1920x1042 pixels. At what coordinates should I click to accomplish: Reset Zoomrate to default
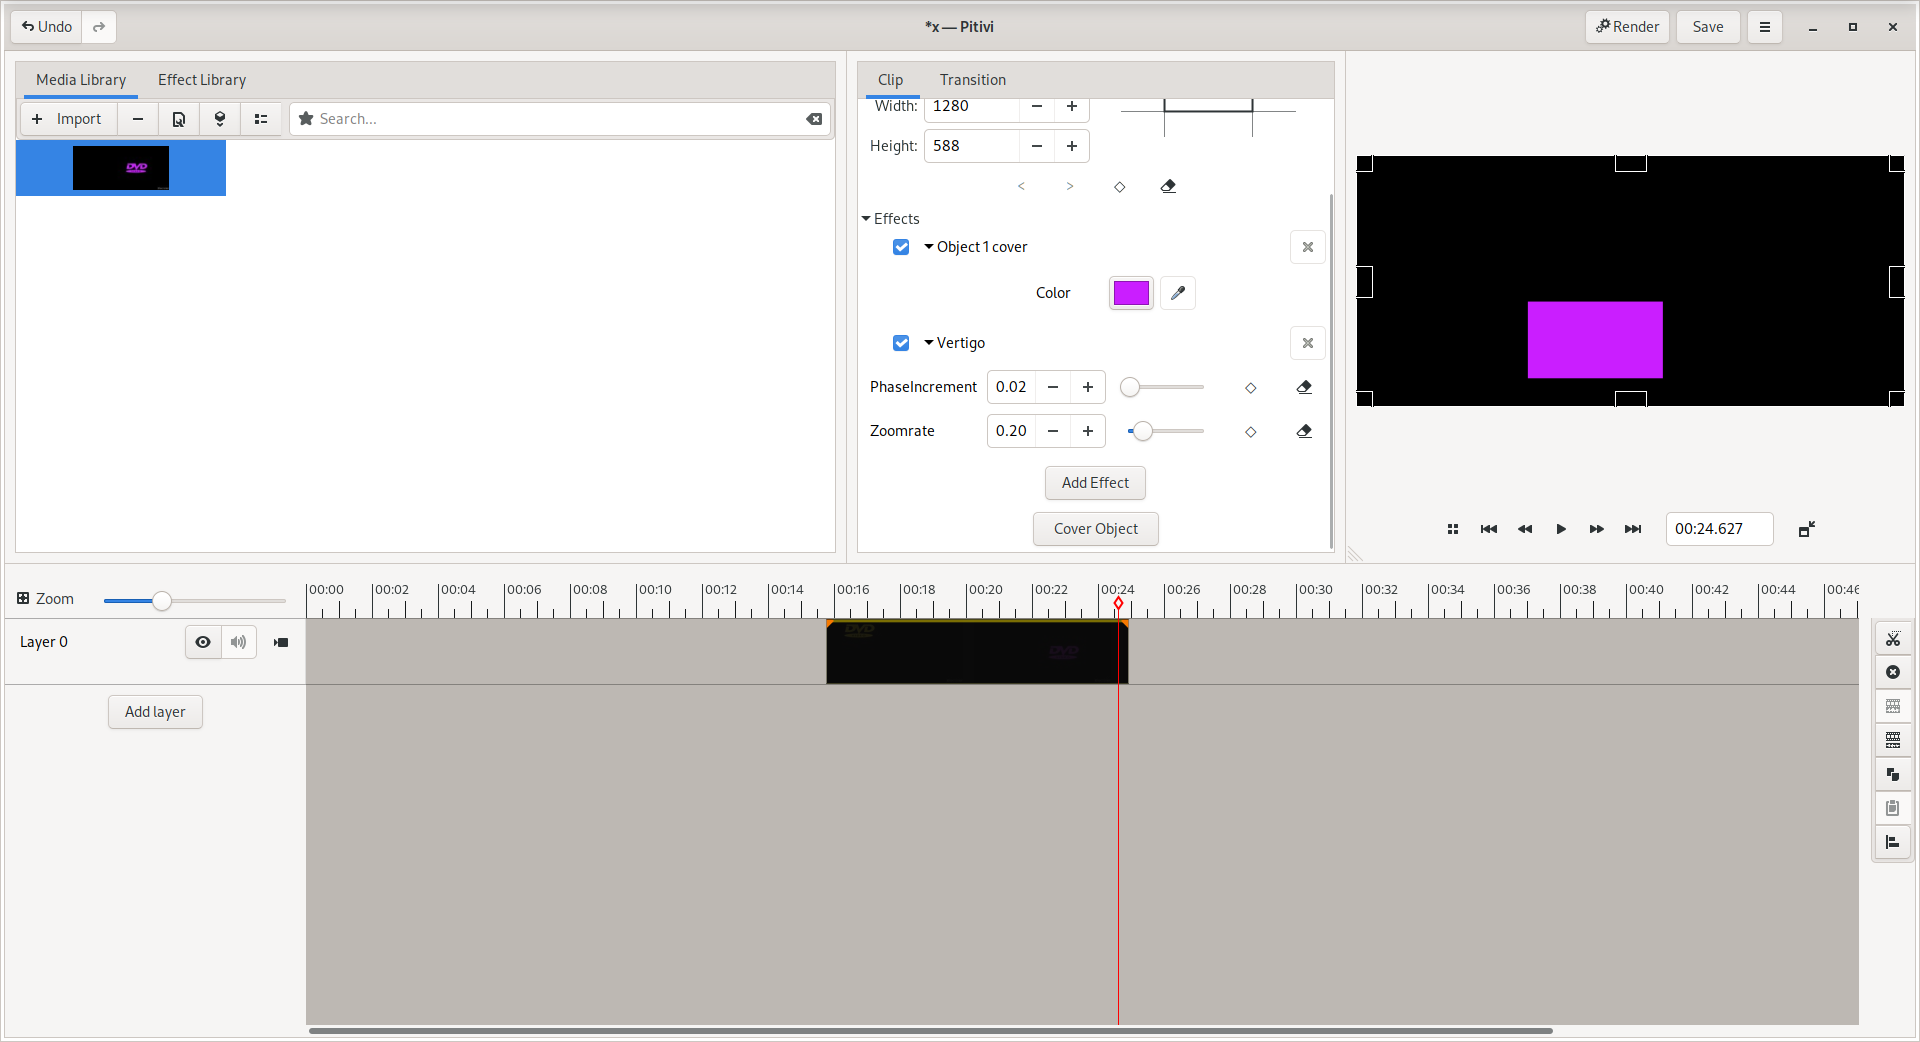click(1304, 431)
